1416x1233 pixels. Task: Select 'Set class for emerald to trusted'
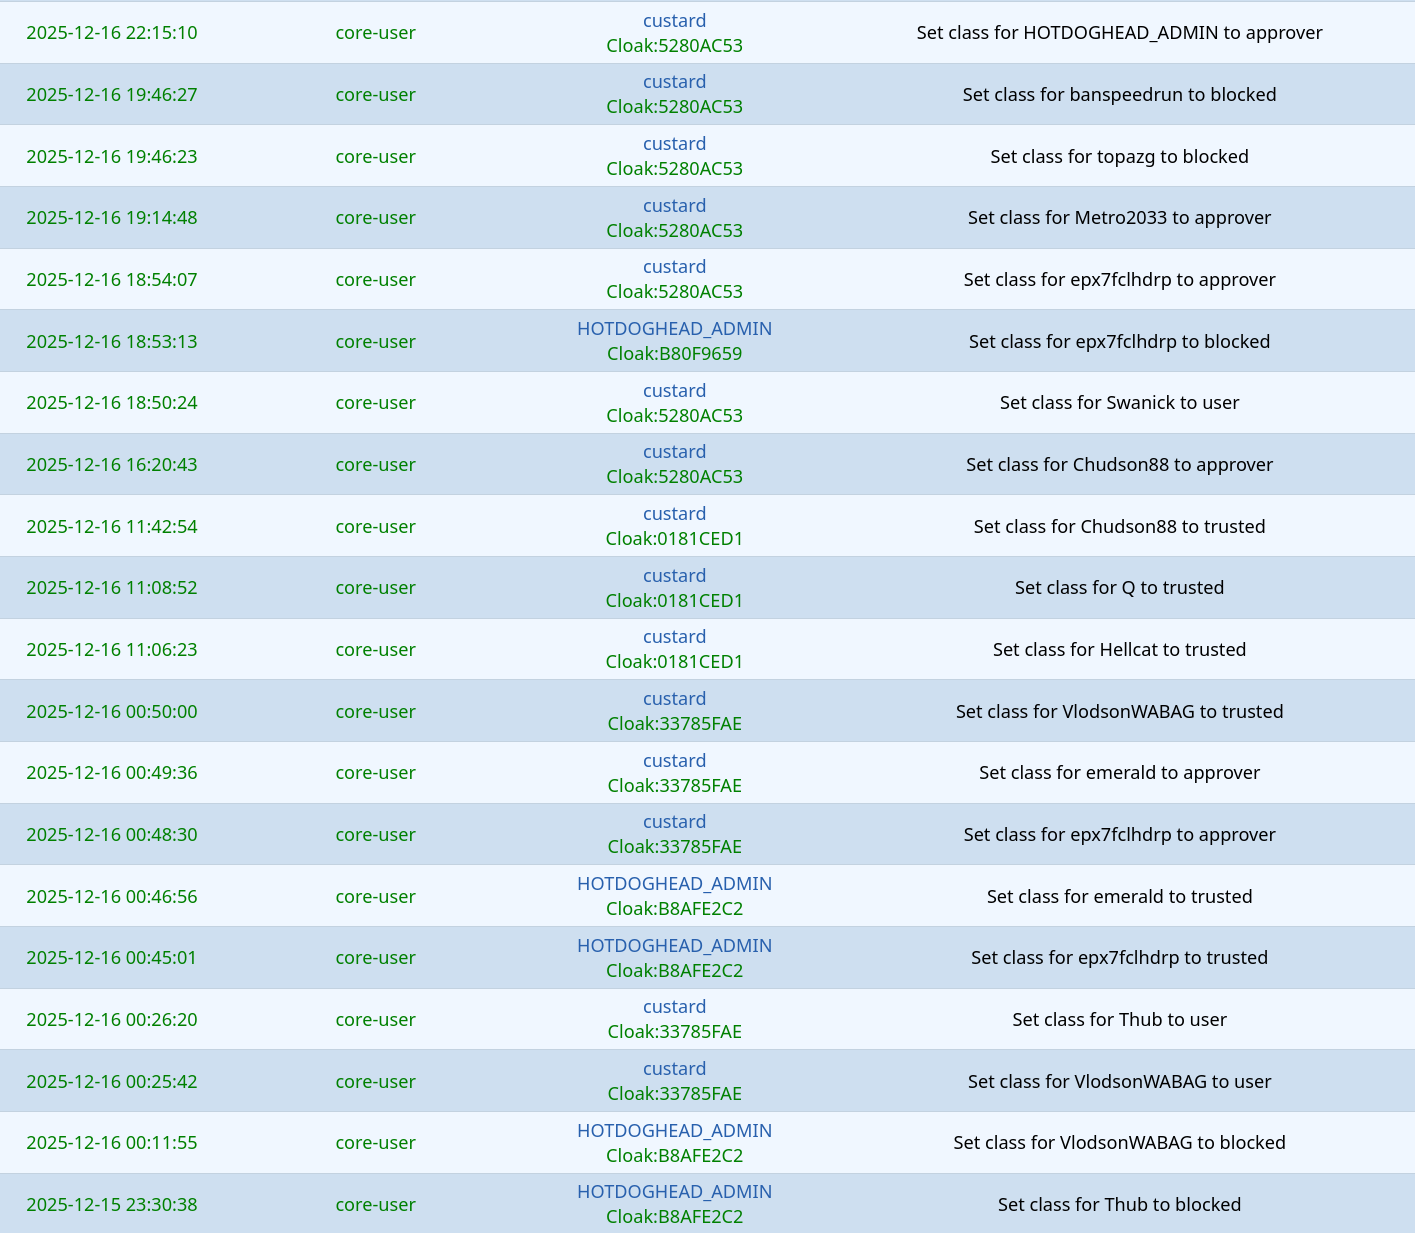point(1119,897)
